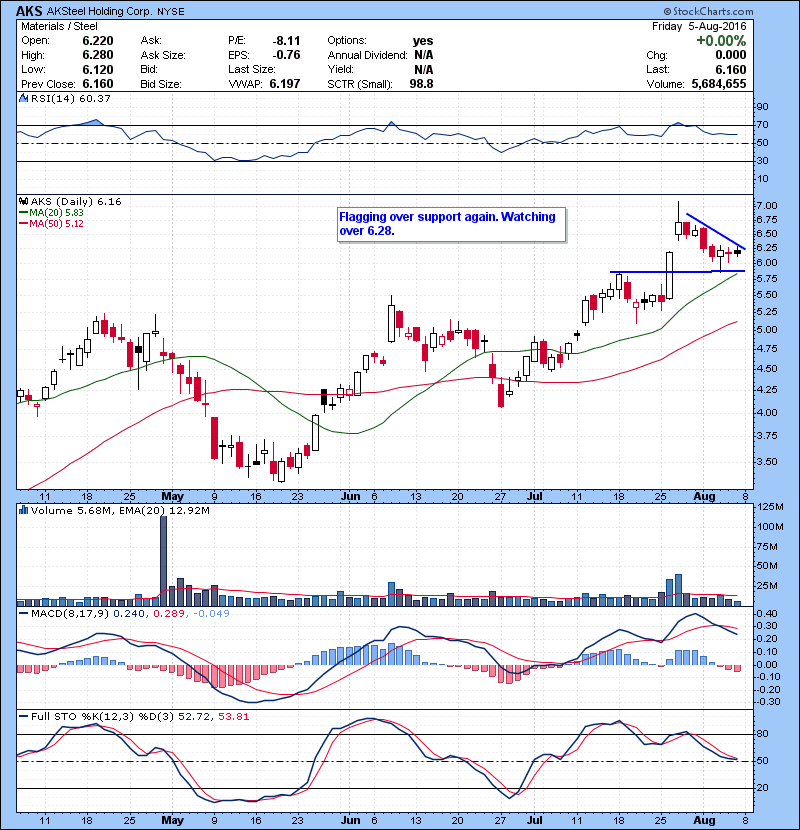Click the Open value 6.220
This screenshot has width=800, height=830.
point(97,41)
